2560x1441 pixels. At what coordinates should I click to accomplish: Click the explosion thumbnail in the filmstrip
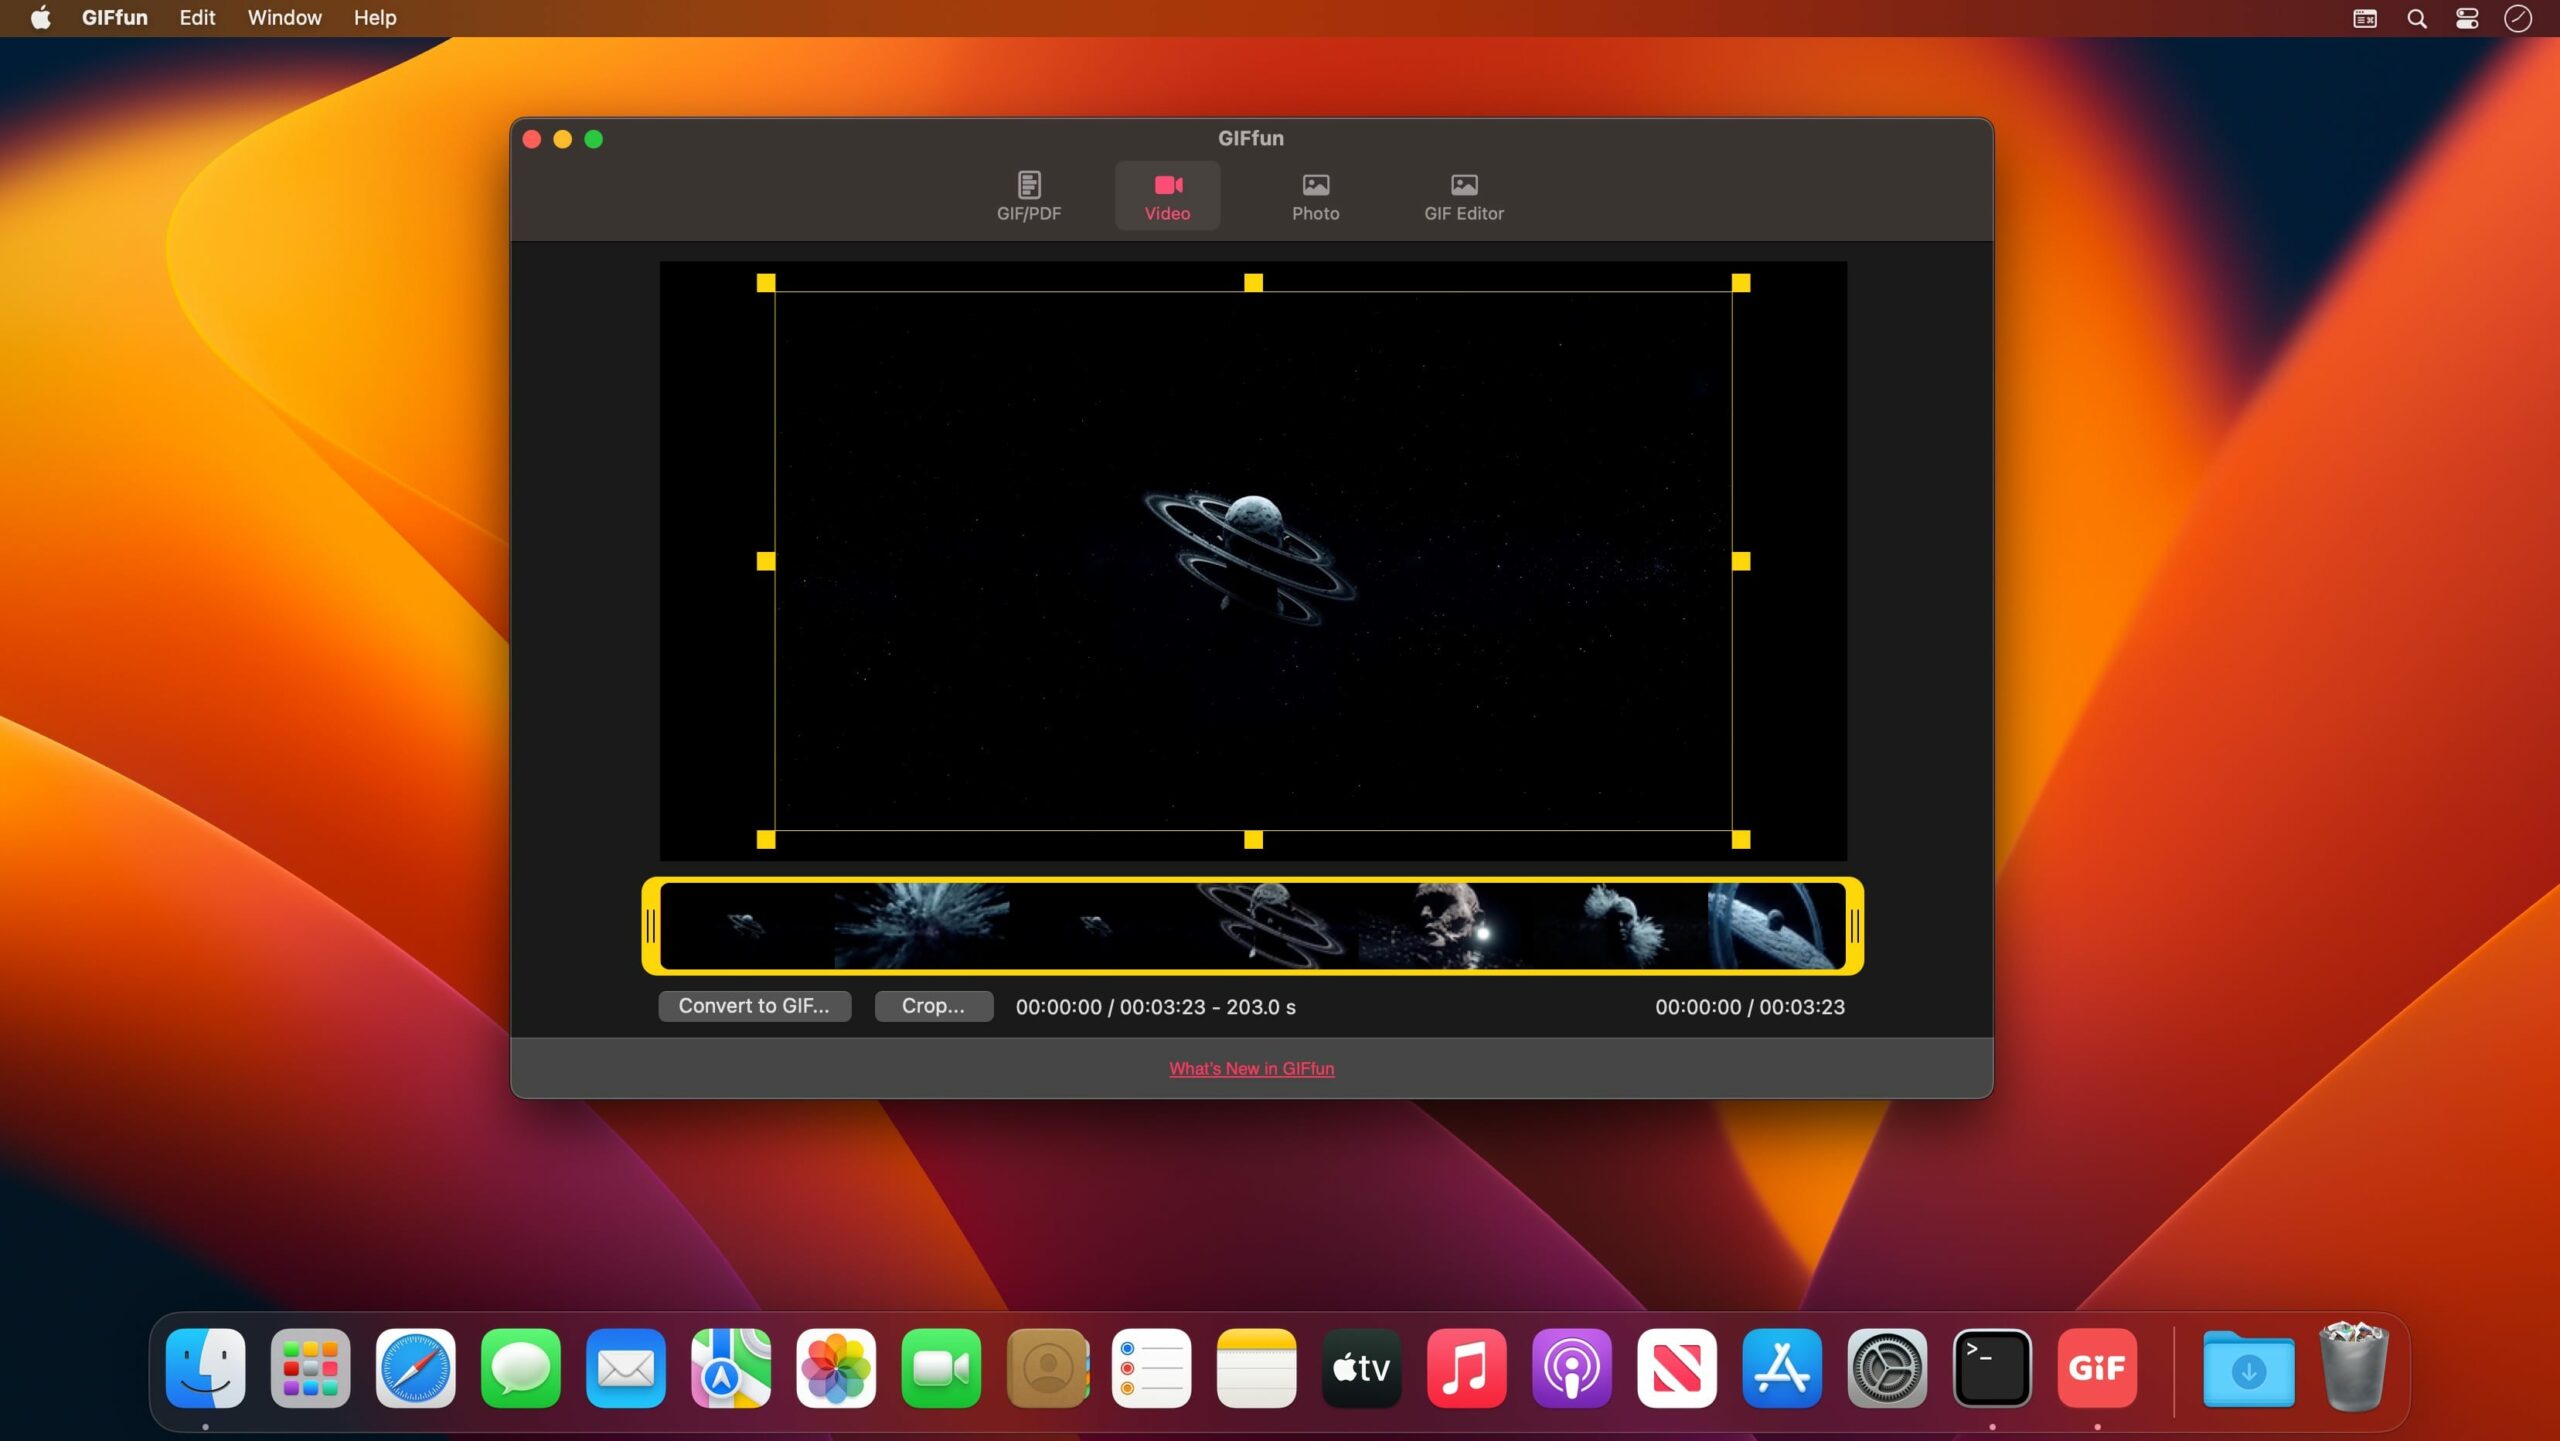click(921, 926)
